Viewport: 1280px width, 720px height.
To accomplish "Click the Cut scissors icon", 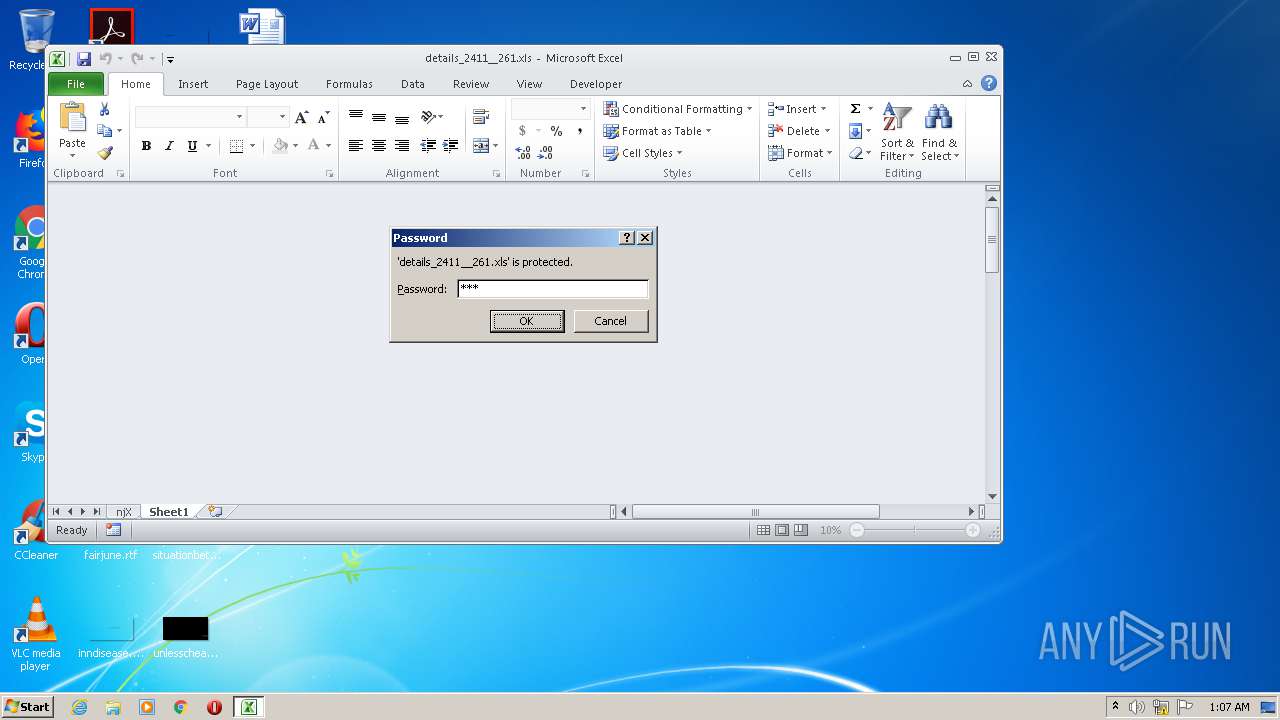I will coord(104,110).
